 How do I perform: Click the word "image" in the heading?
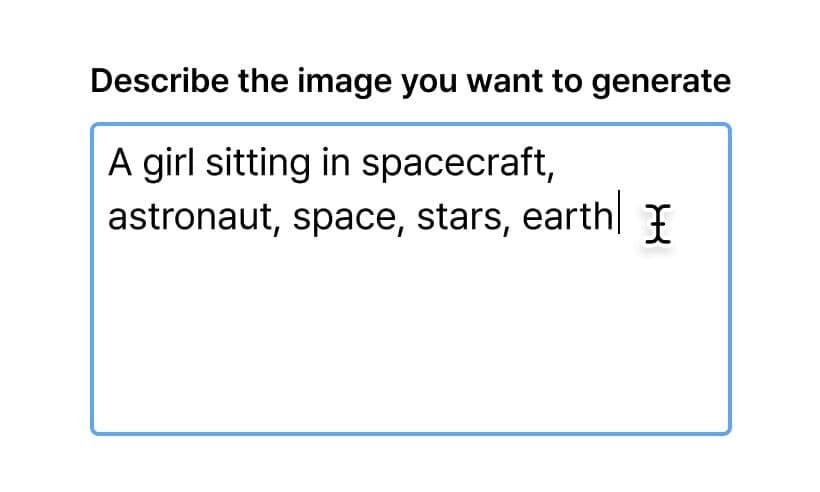coord(272,83)
